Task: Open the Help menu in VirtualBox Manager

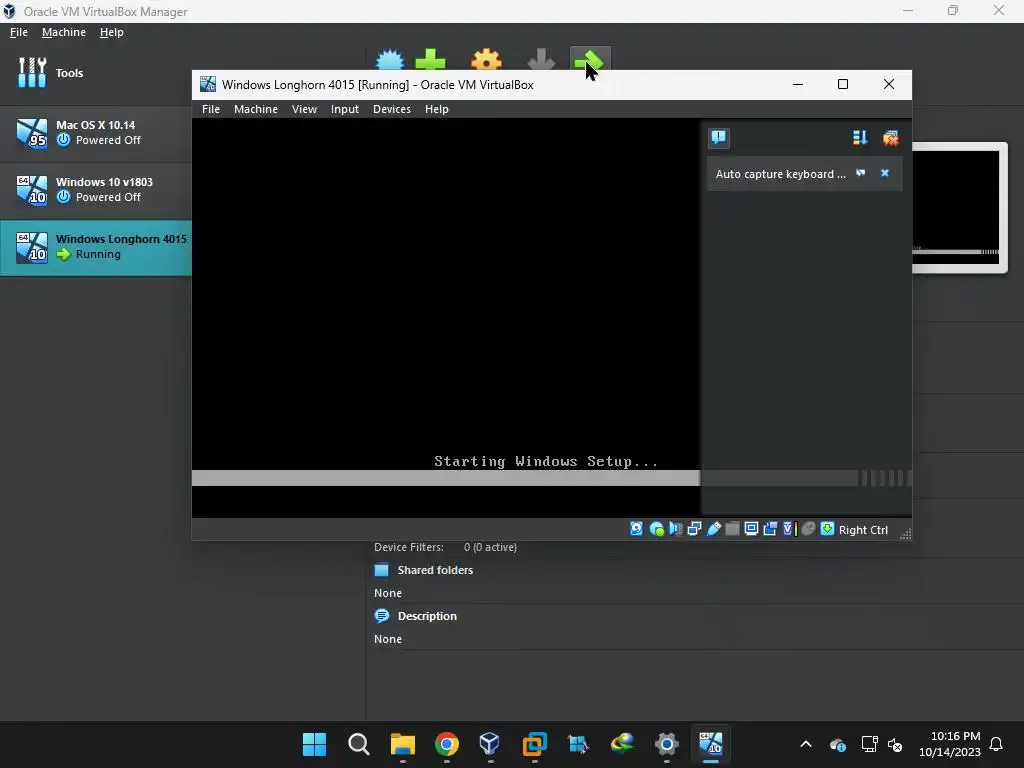Action: 112,32
